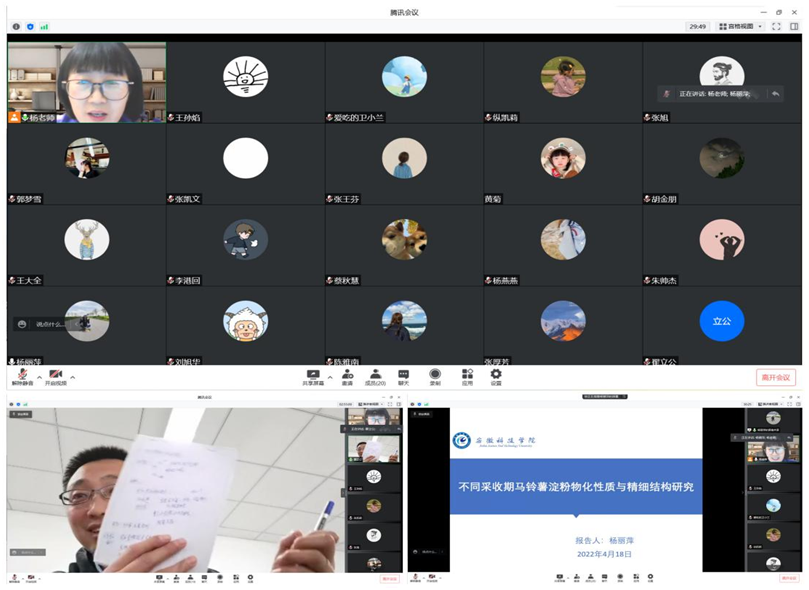The image size is (809, 590).
Task: Click the red leave meeting button
Action: 775,377
